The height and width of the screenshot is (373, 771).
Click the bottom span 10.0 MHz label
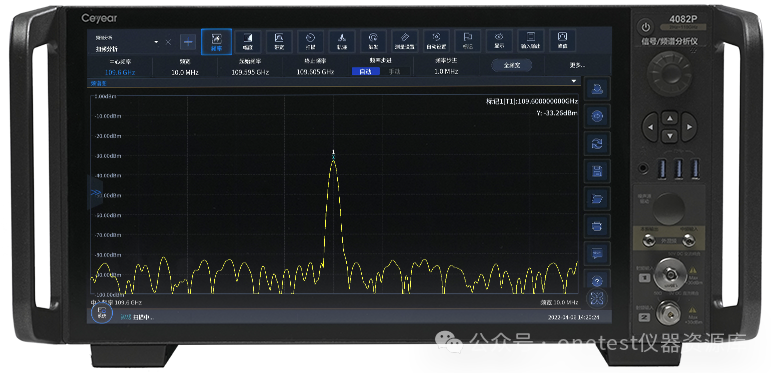(559, 302)
